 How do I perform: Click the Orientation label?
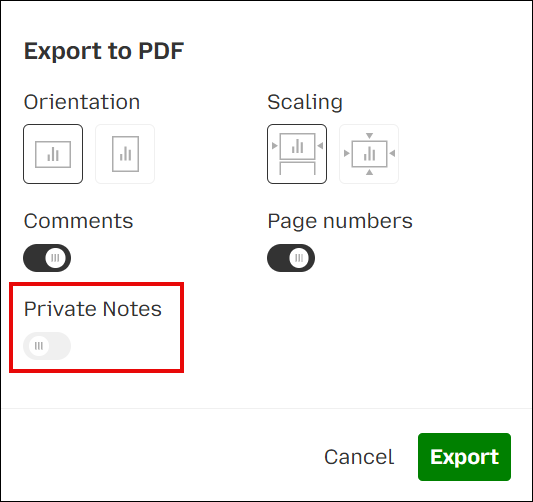[82, 102]
